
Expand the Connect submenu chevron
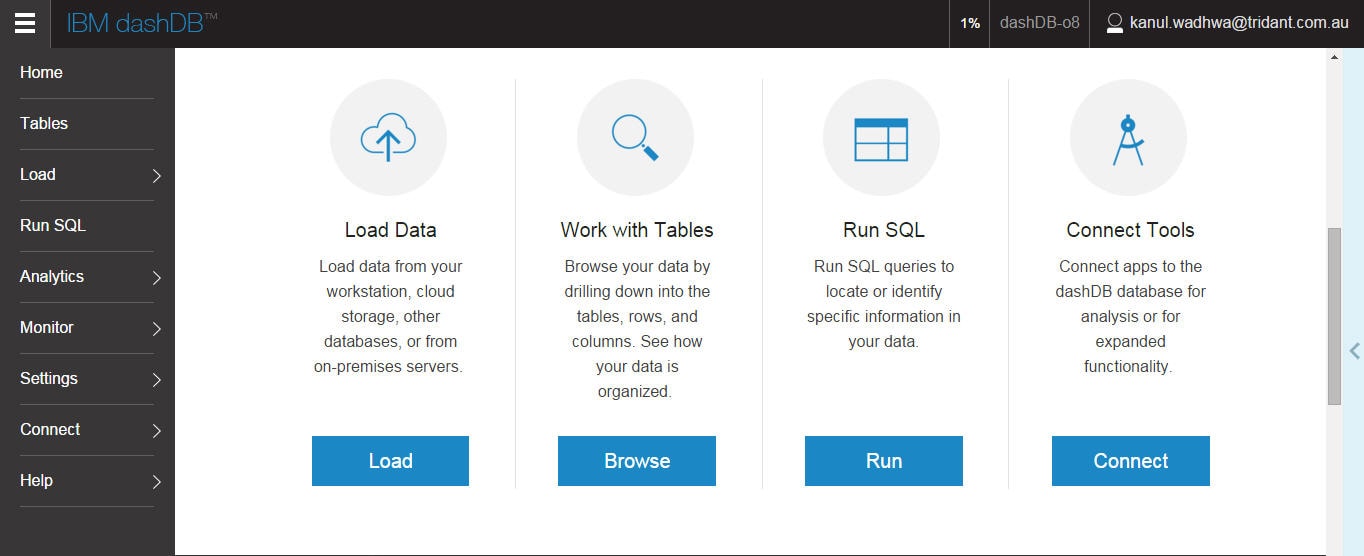pyautogui.click(x=157, y=431)
